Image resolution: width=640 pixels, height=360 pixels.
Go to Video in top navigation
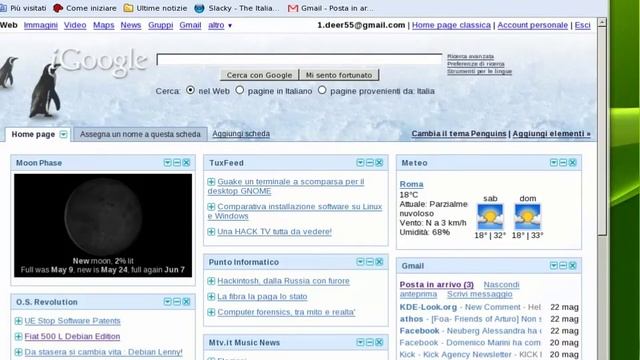(75, 25)
